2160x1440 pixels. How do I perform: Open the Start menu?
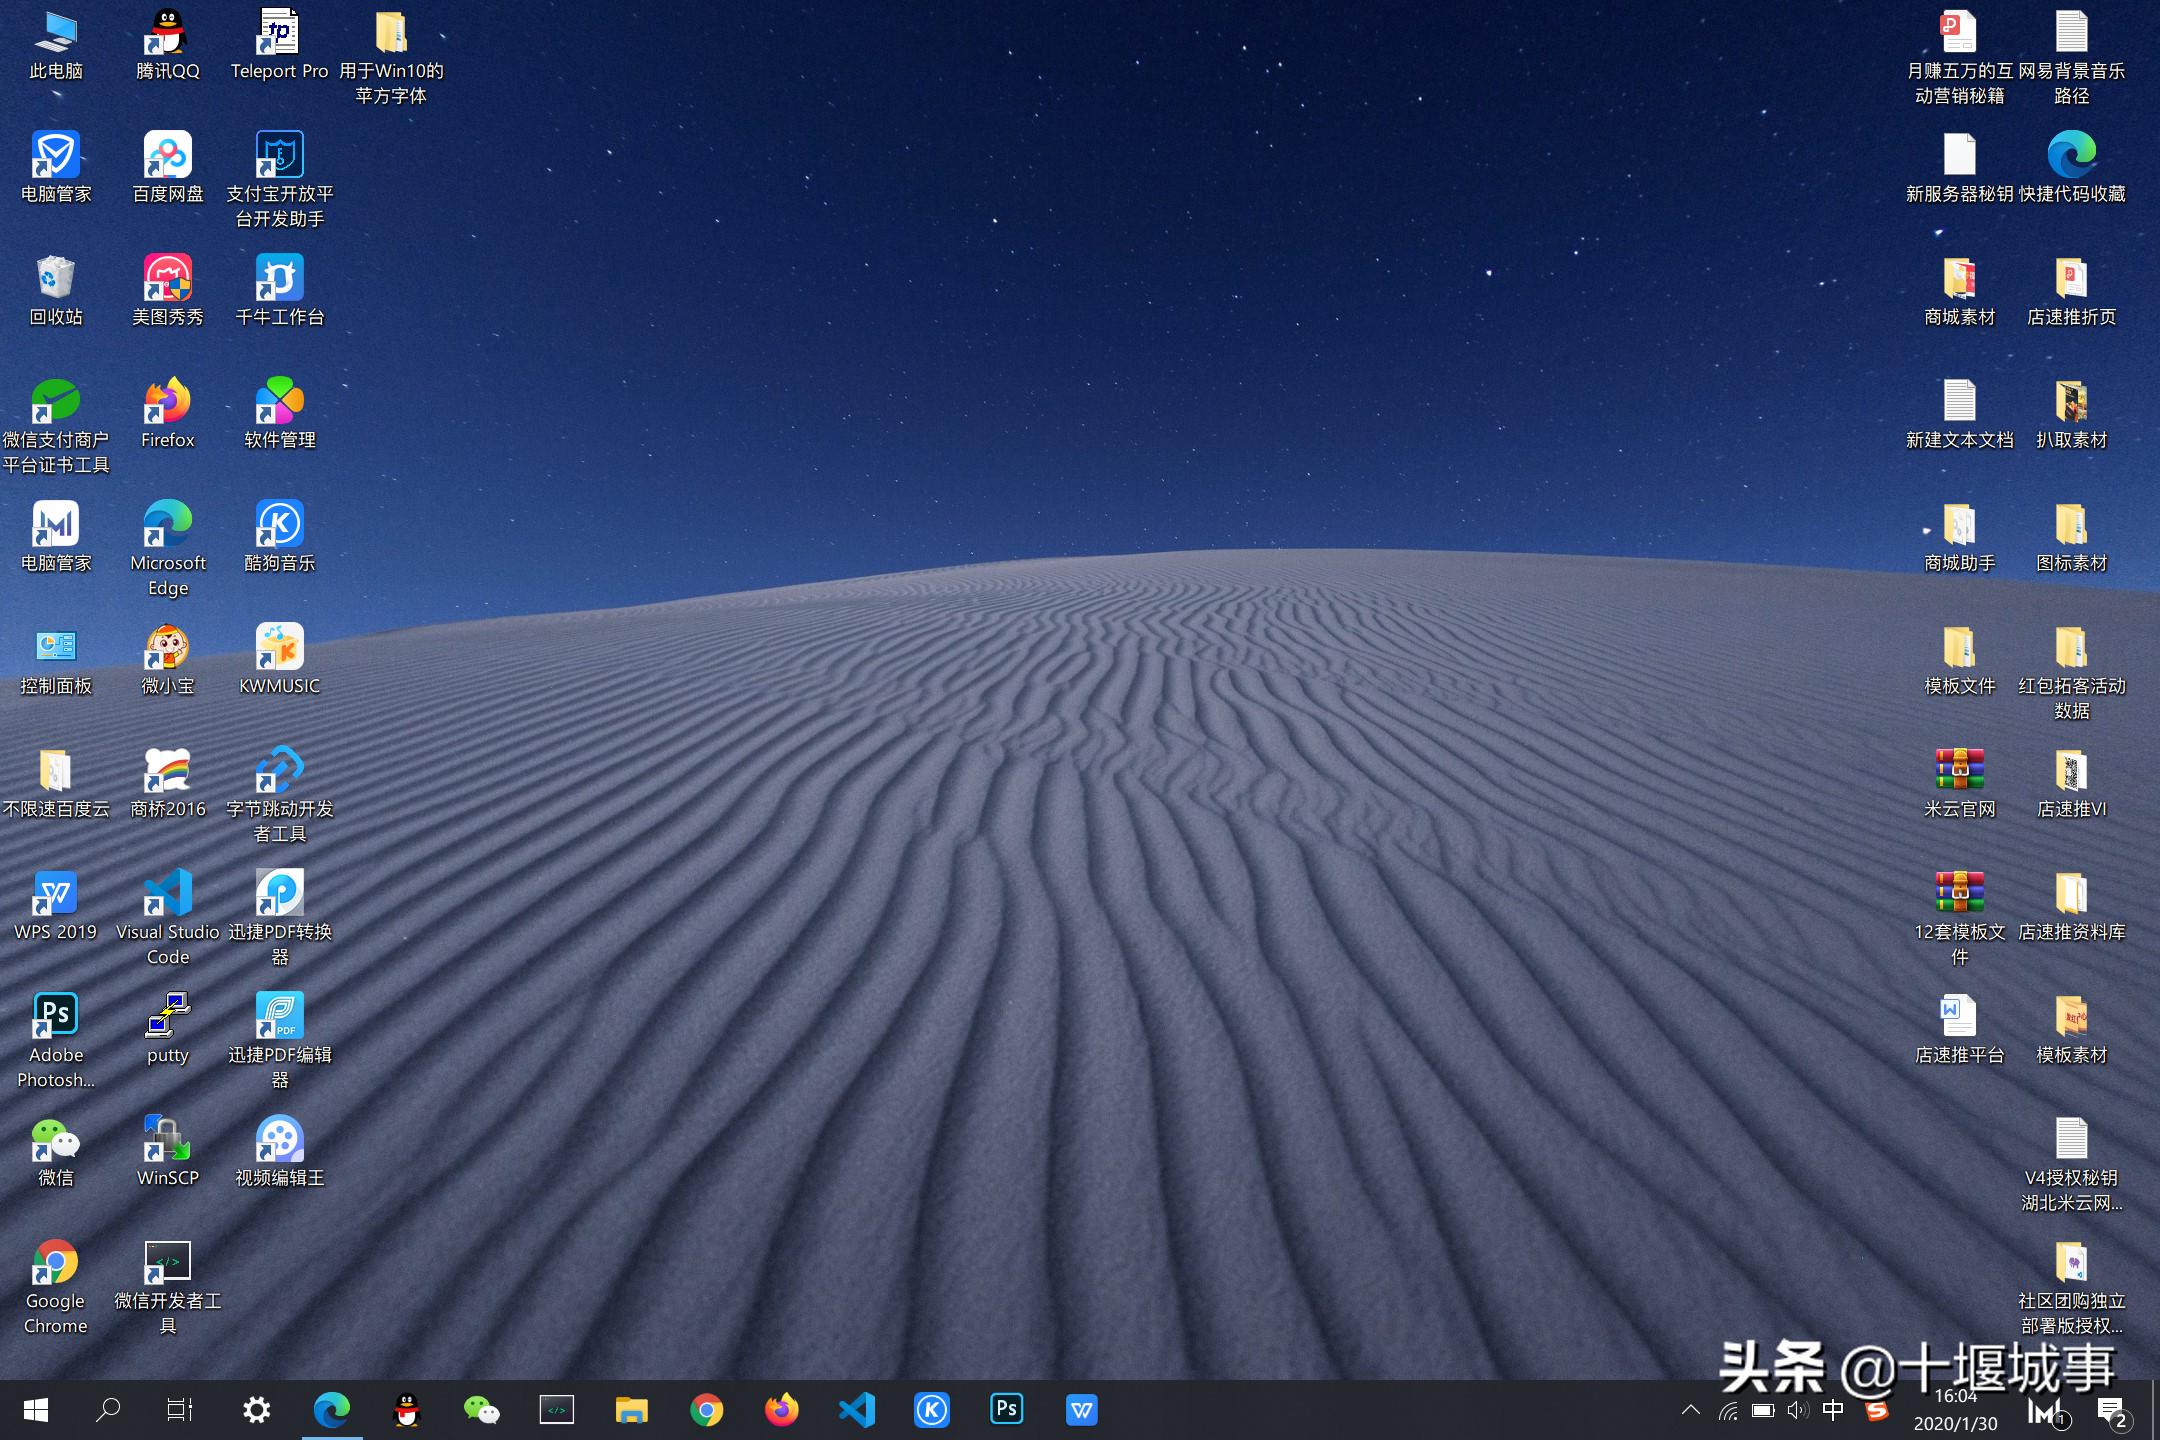[x=36, y=1409]
